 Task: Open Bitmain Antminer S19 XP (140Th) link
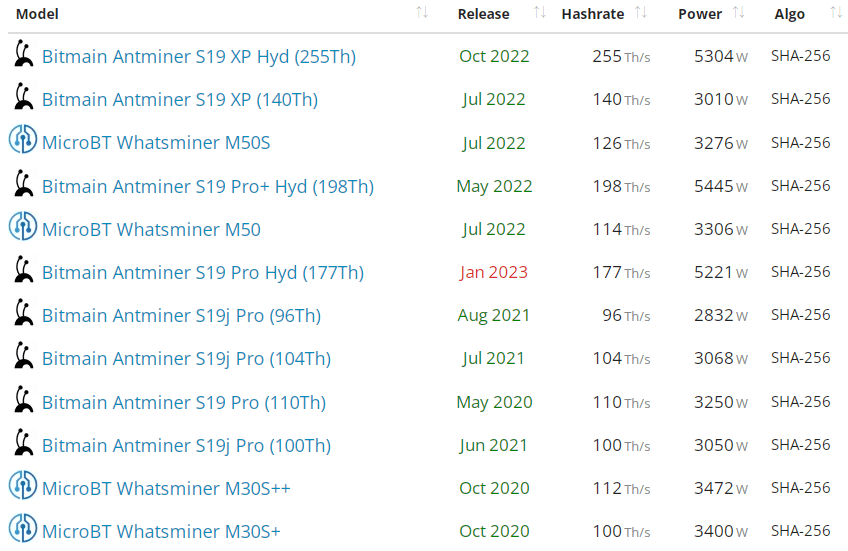point(180,99)
